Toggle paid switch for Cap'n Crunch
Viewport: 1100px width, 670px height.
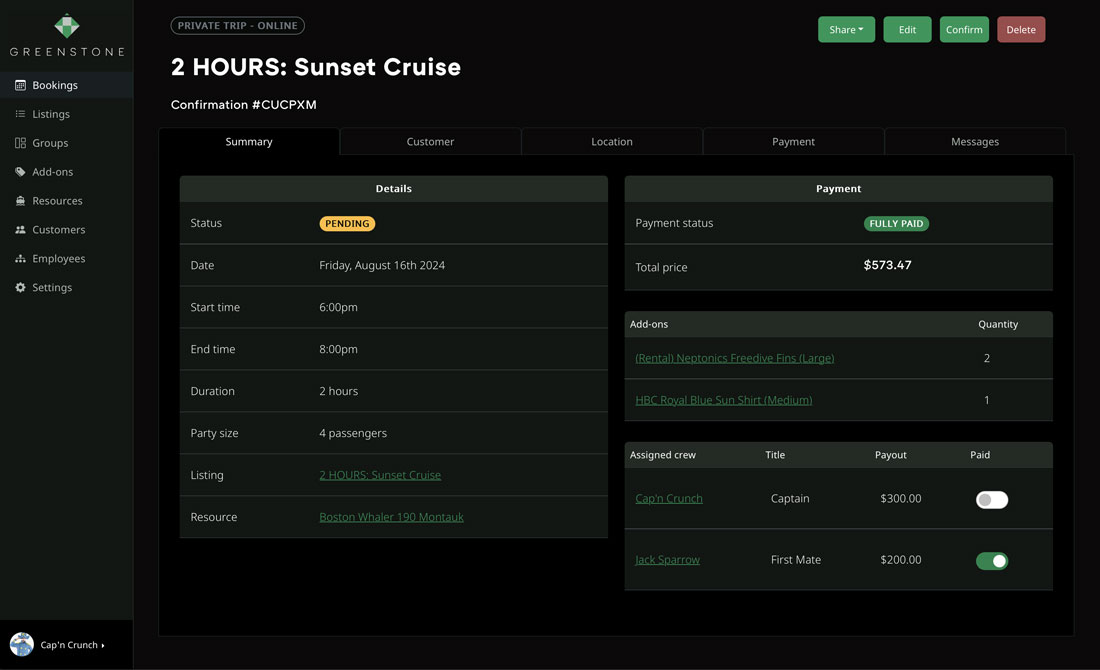pyautogui.click(x=991, y=499)
